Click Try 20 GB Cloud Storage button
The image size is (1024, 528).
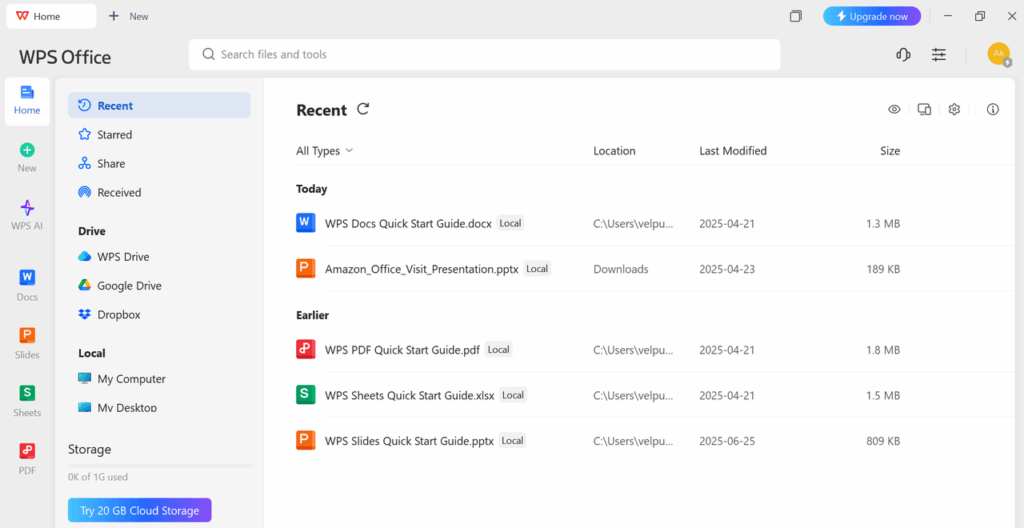(x=140, y=510)
